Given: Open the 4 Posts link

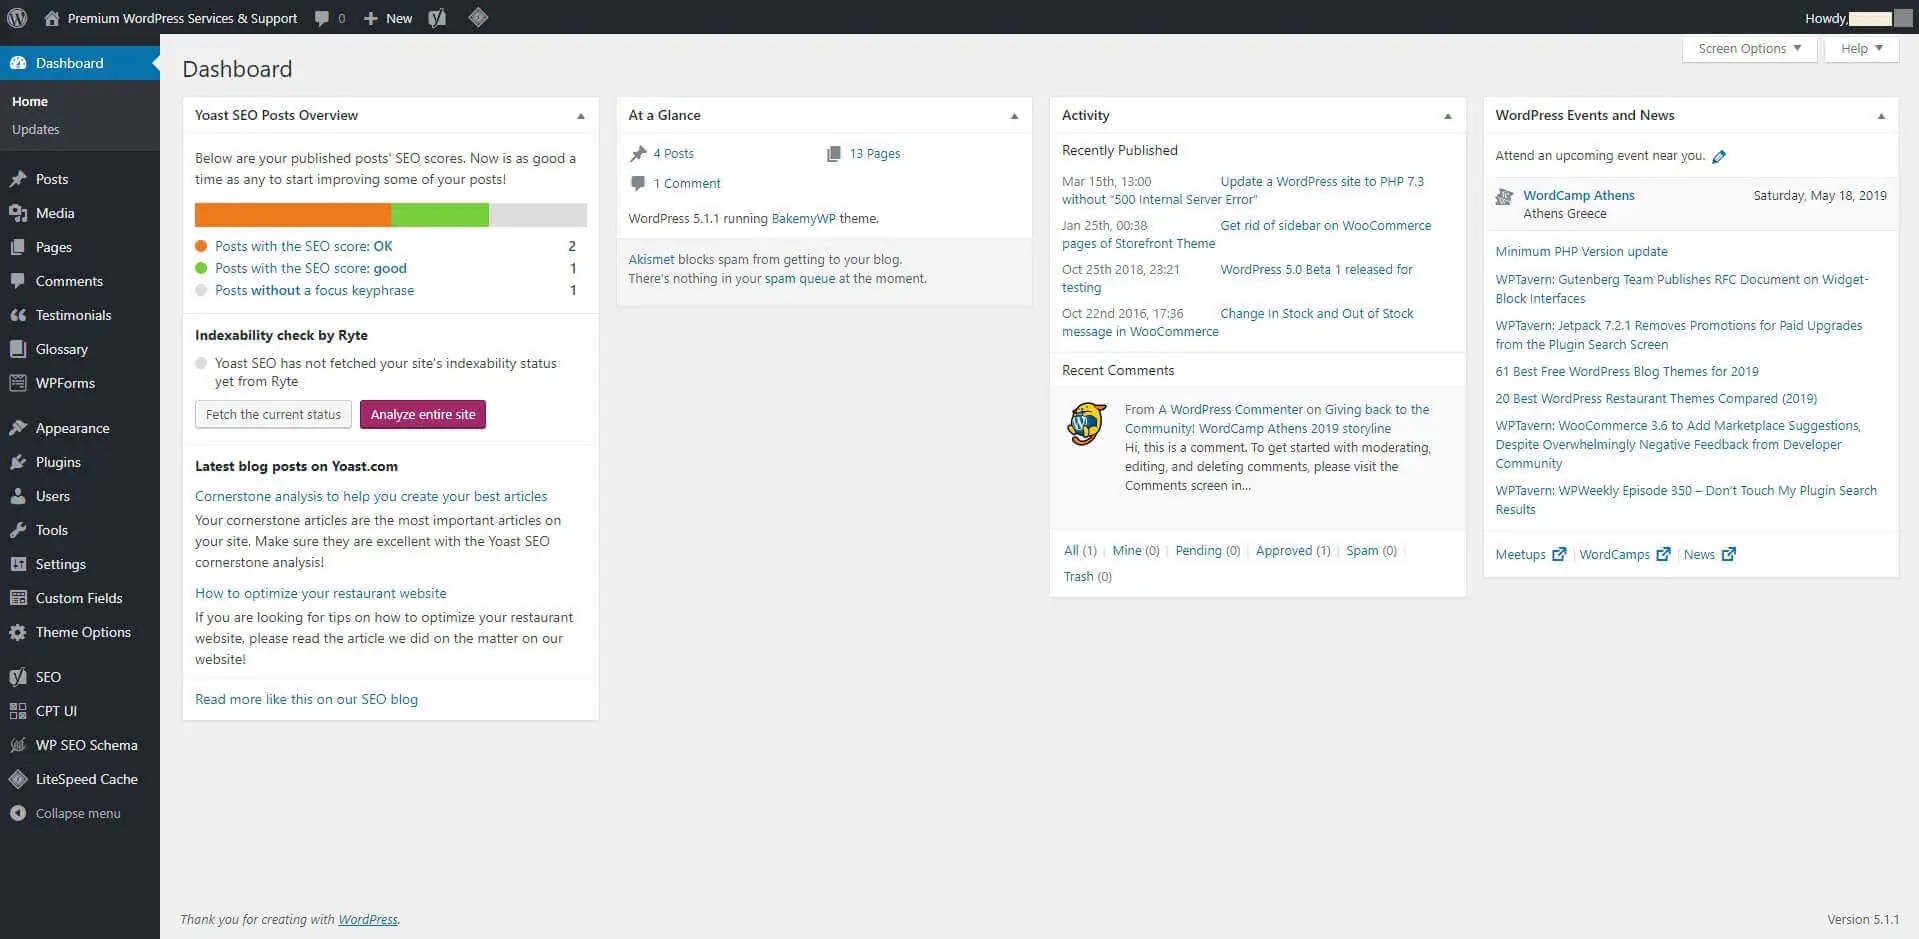Looking at the screenshot, I should click(x=673, y=153).
